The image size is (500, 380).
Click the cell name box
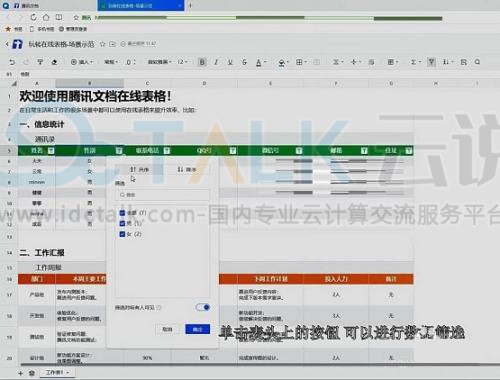(10, 74)
